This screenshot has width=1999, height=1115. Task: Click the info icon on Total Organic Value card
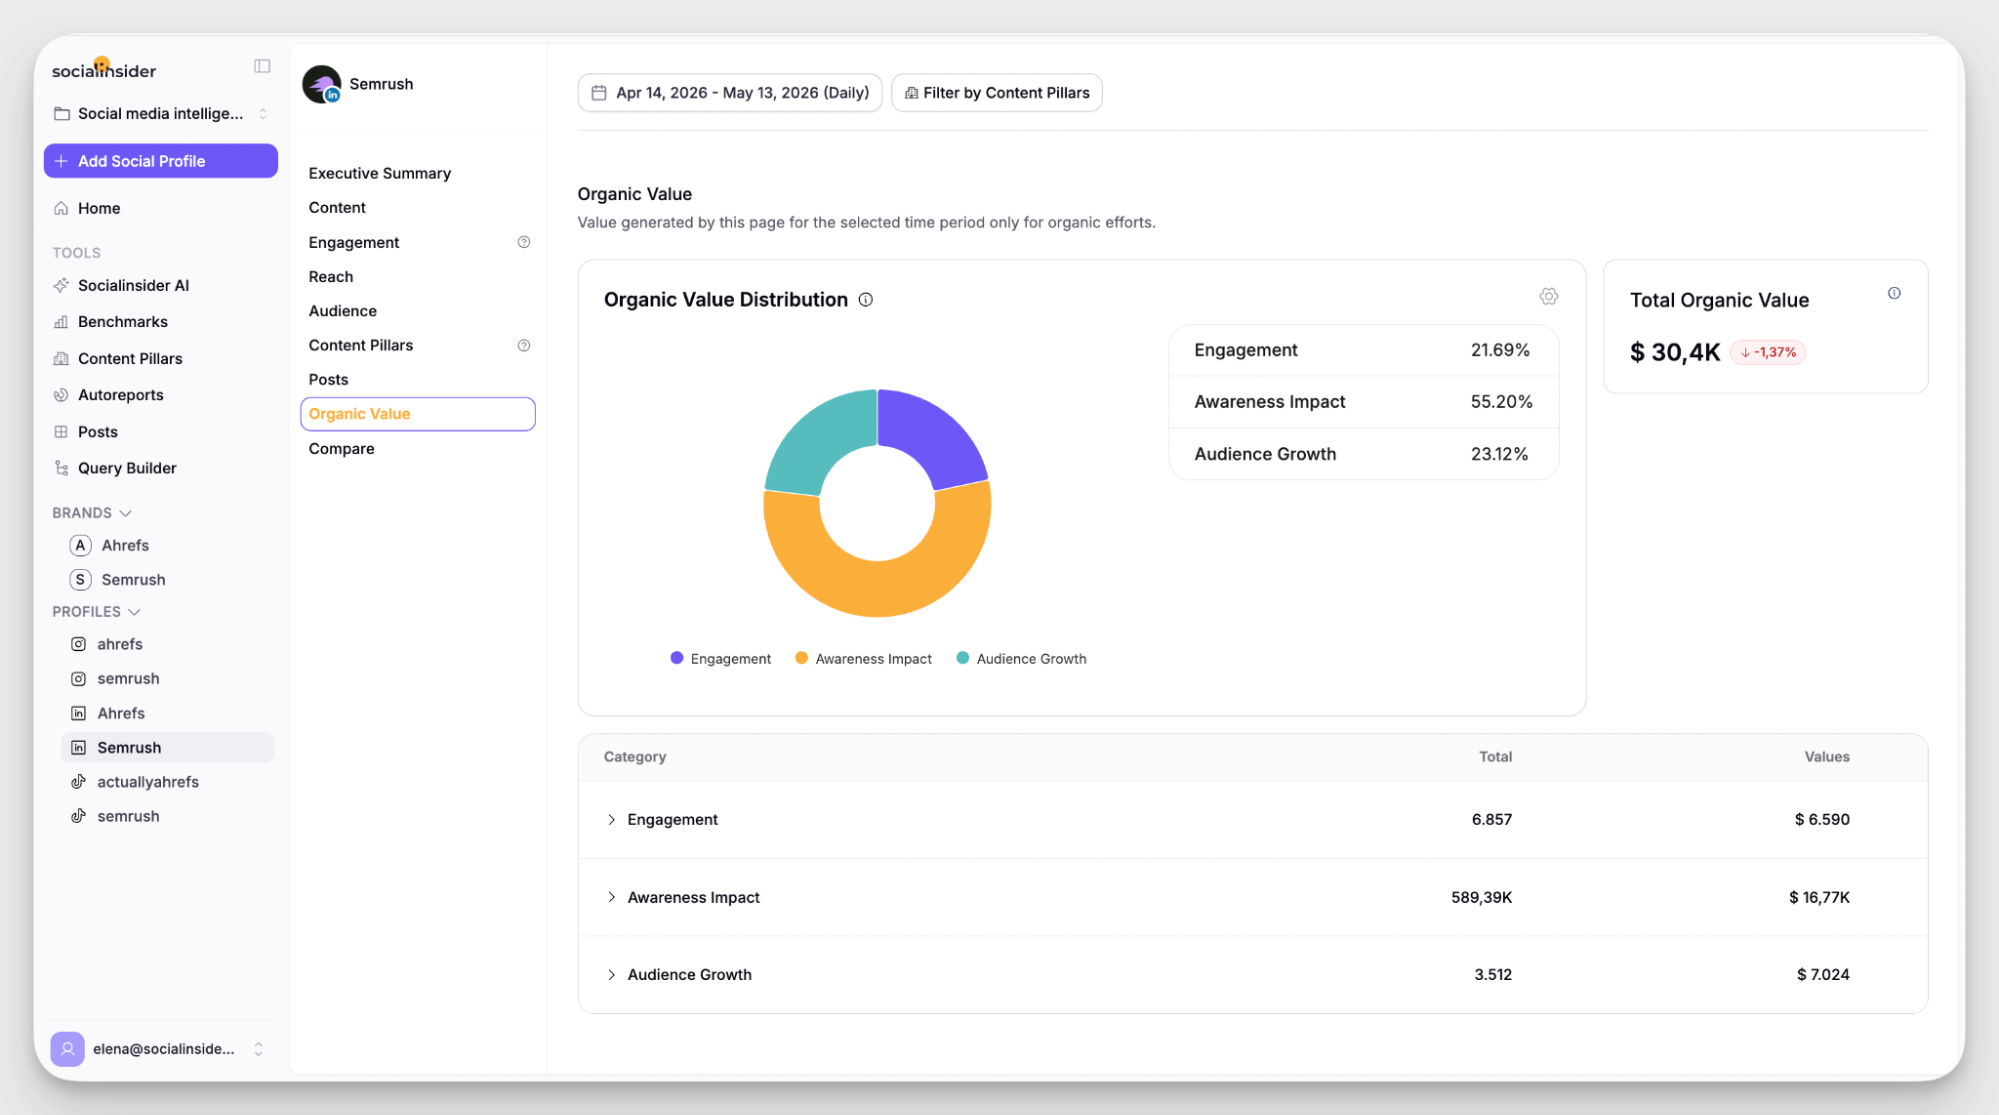1894,293
